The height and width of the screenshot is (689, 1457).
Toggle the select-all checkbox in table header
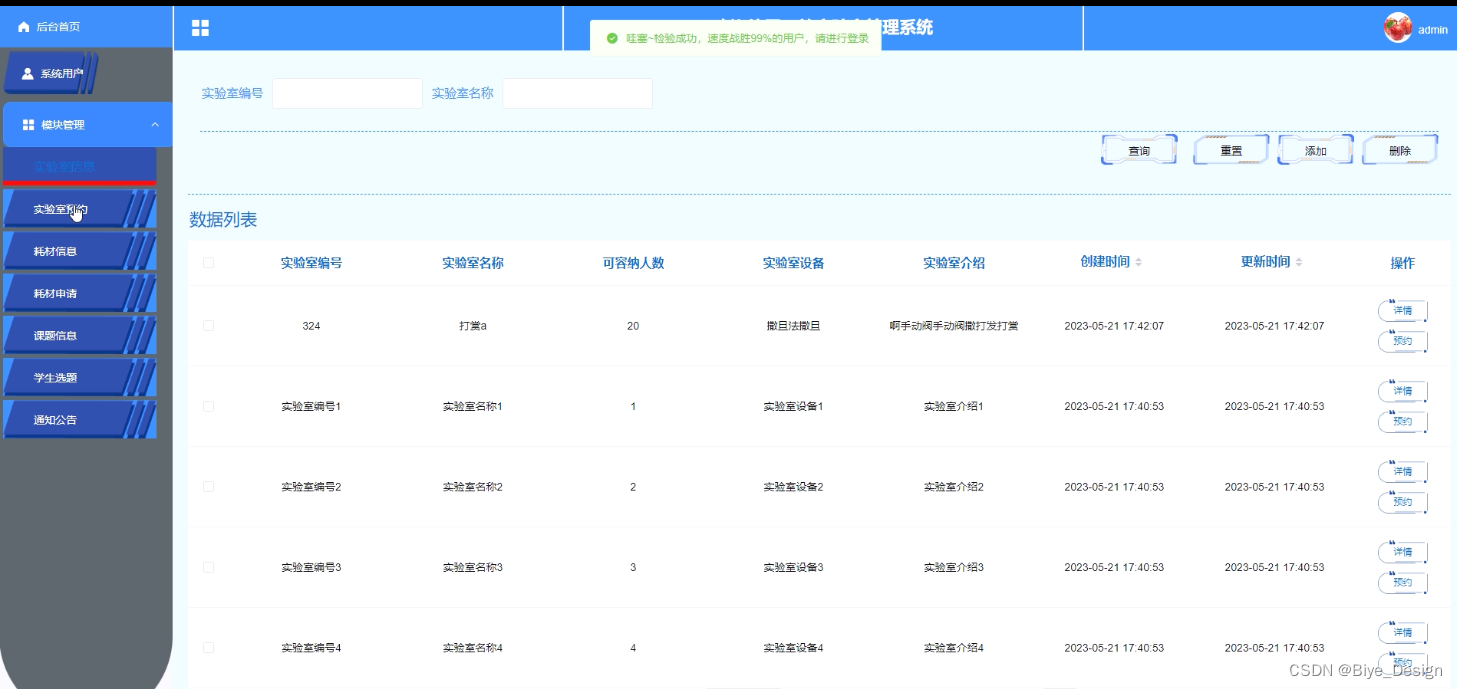(208, 263)
